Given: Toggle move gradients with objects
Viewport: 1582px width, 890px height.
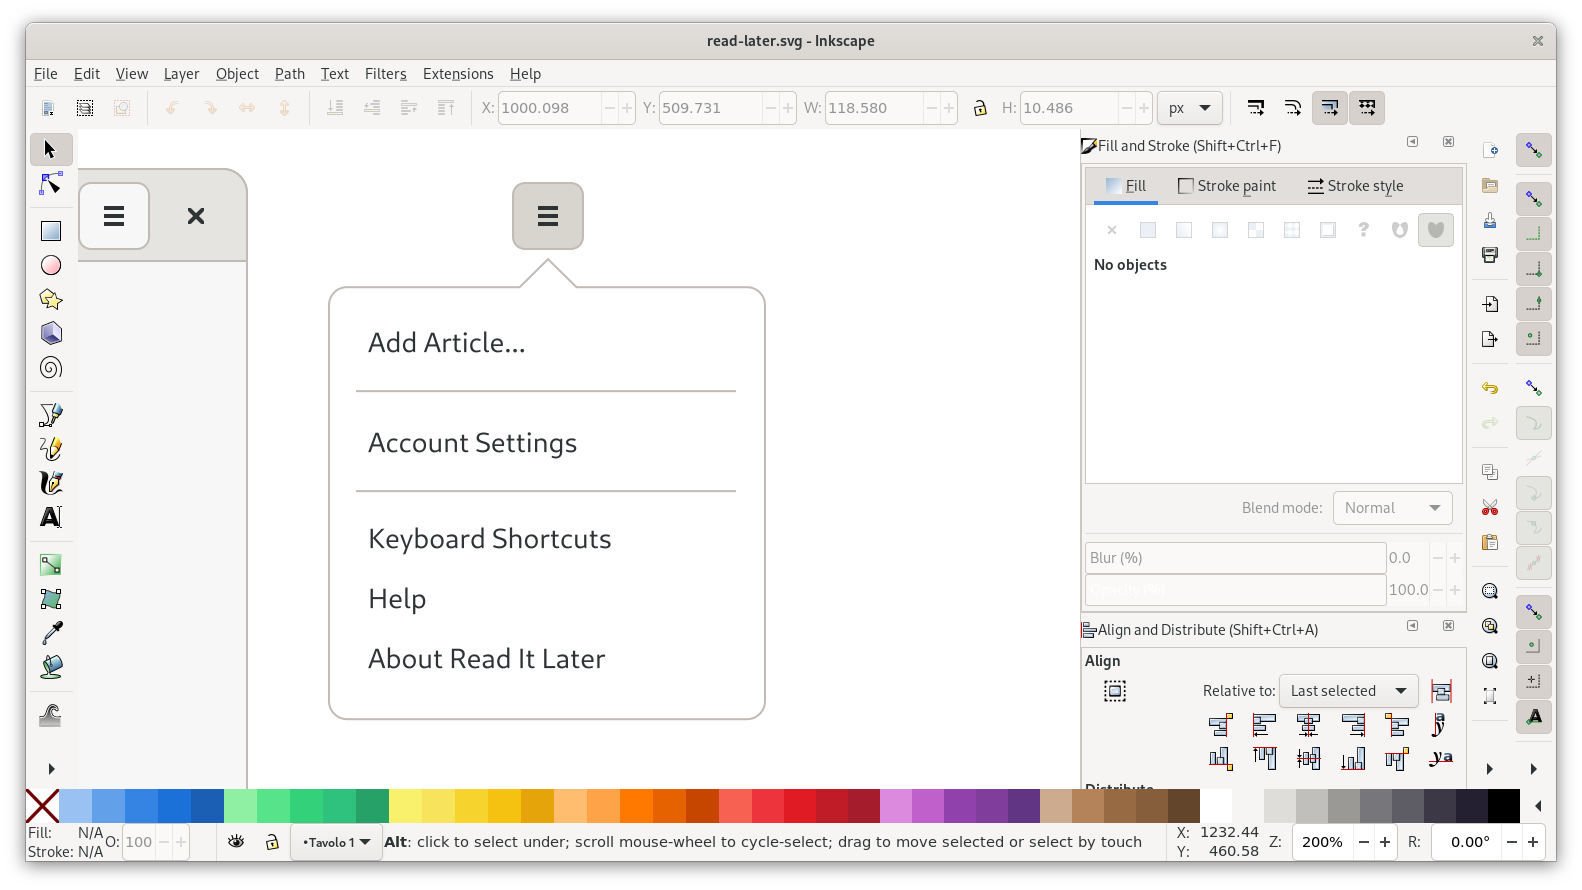Looking at the screenshot, I should [1330, 108].
